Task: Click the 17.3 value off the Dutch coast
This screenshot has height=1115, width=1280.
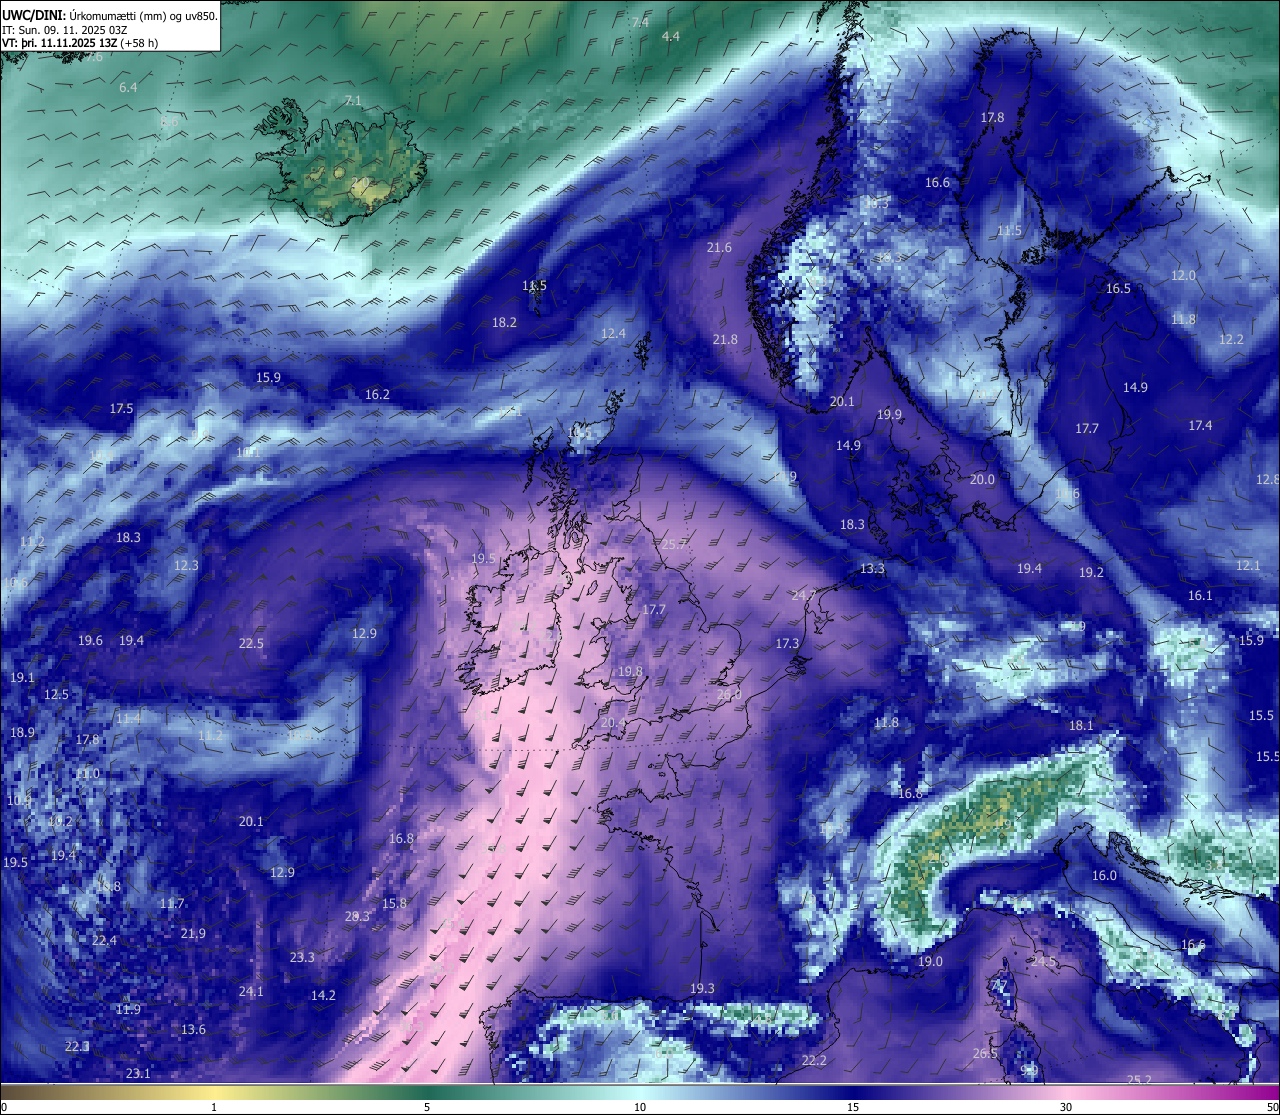Action: (x=787, y=644)
